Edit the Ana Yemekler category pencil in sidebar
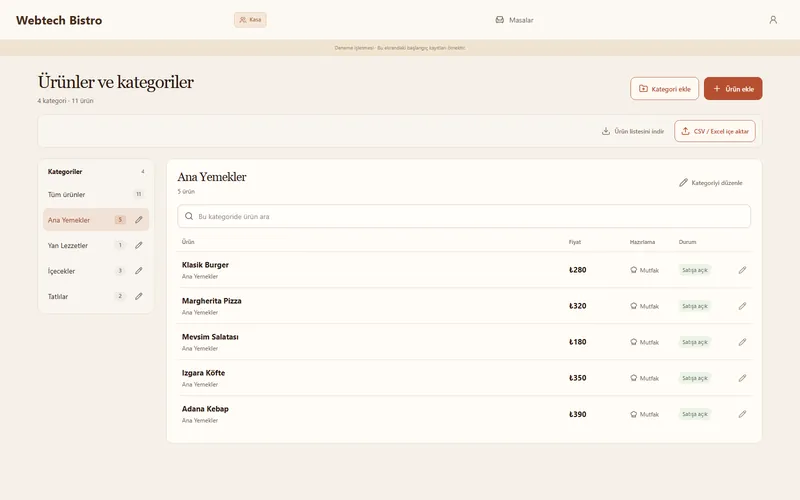The height and width of the screenshot is (500, 800). (139, 220)
